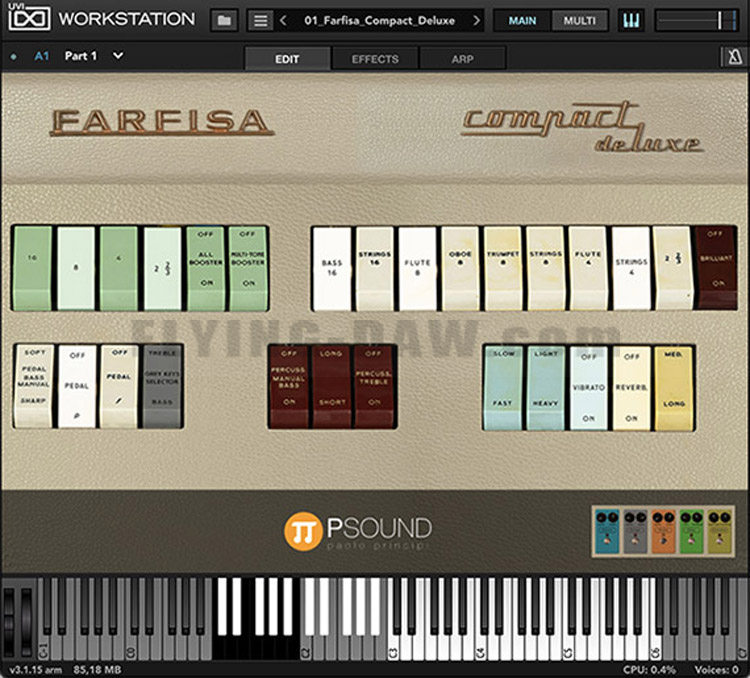Open the preset browser folder icon
This screenshot has width=750, height=678.
tap(224, 21)
